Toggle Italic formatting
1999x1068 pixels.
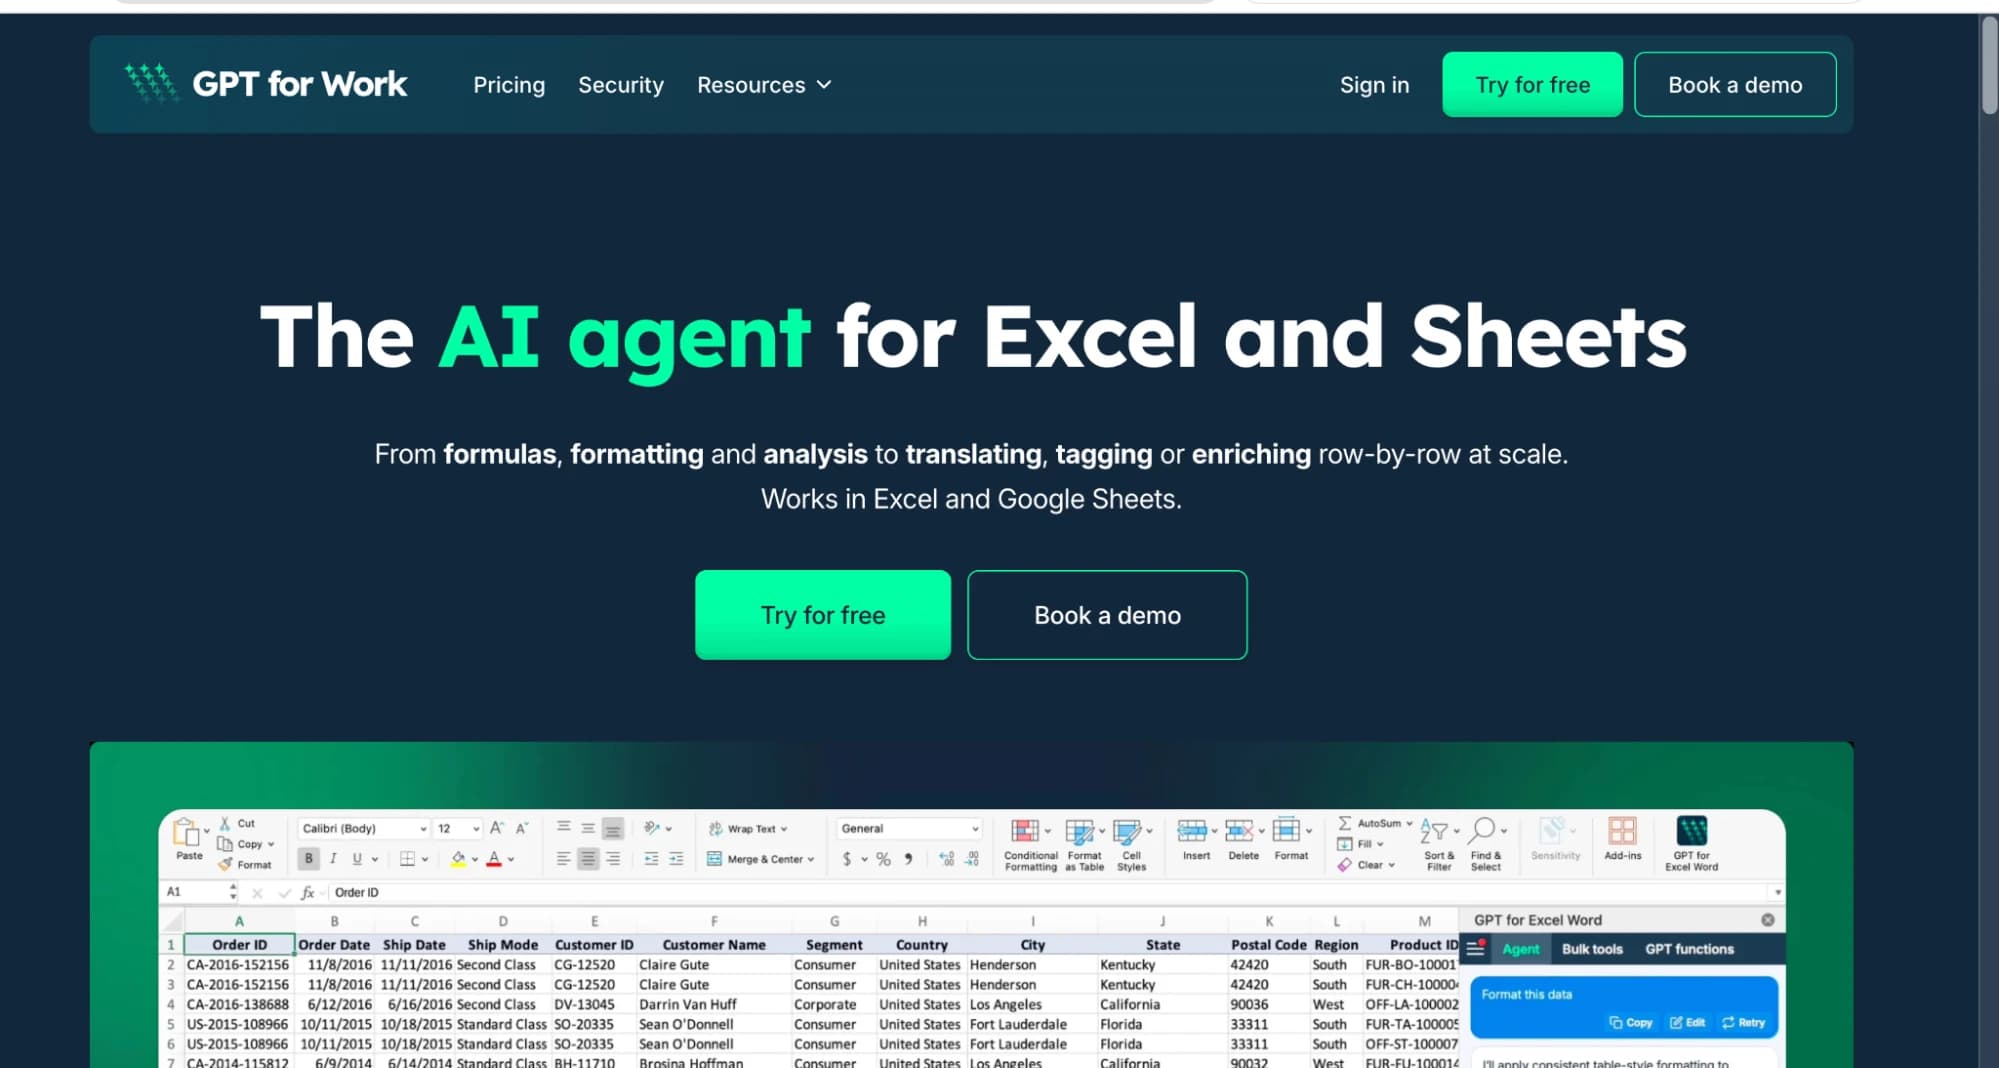click(x=333, y=858)
